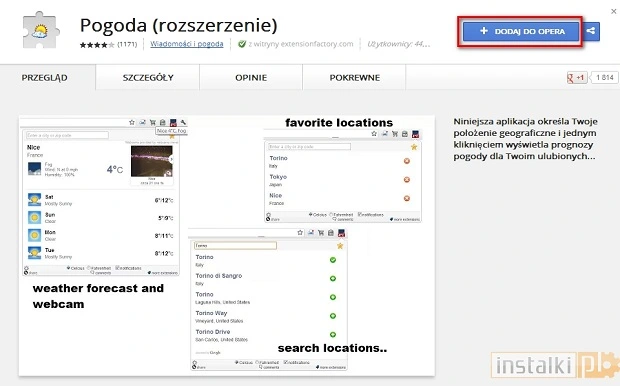
Task: Select the POKREWNE tab
Action: pyautogui.click(x=355, y=78)
